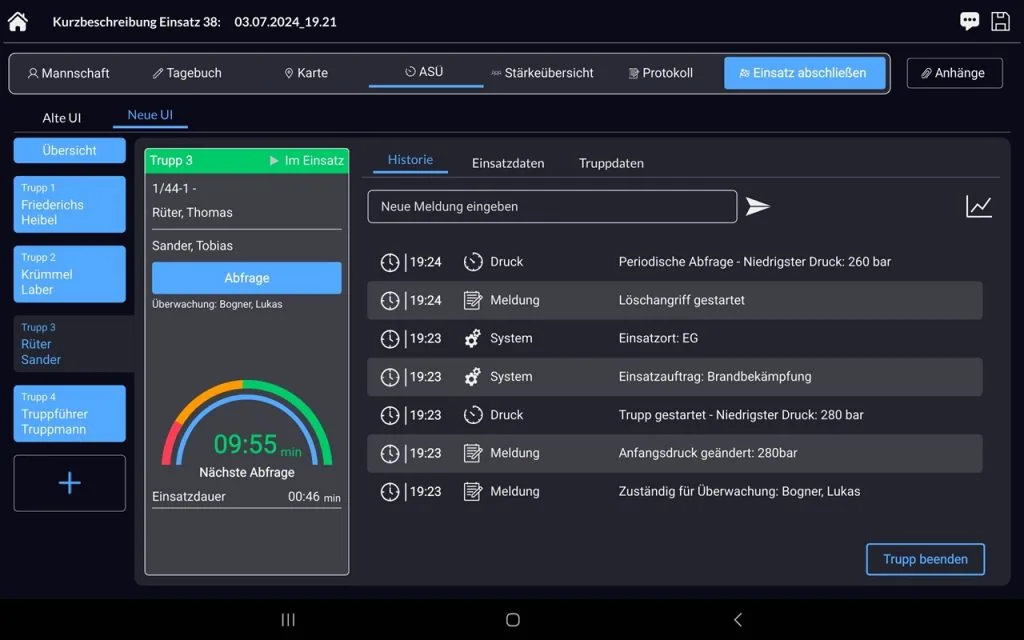The height and width of the screenshot is (640, 1024).
Task: Open the Anhänge attachments button
Action: (x=954, y=73)
